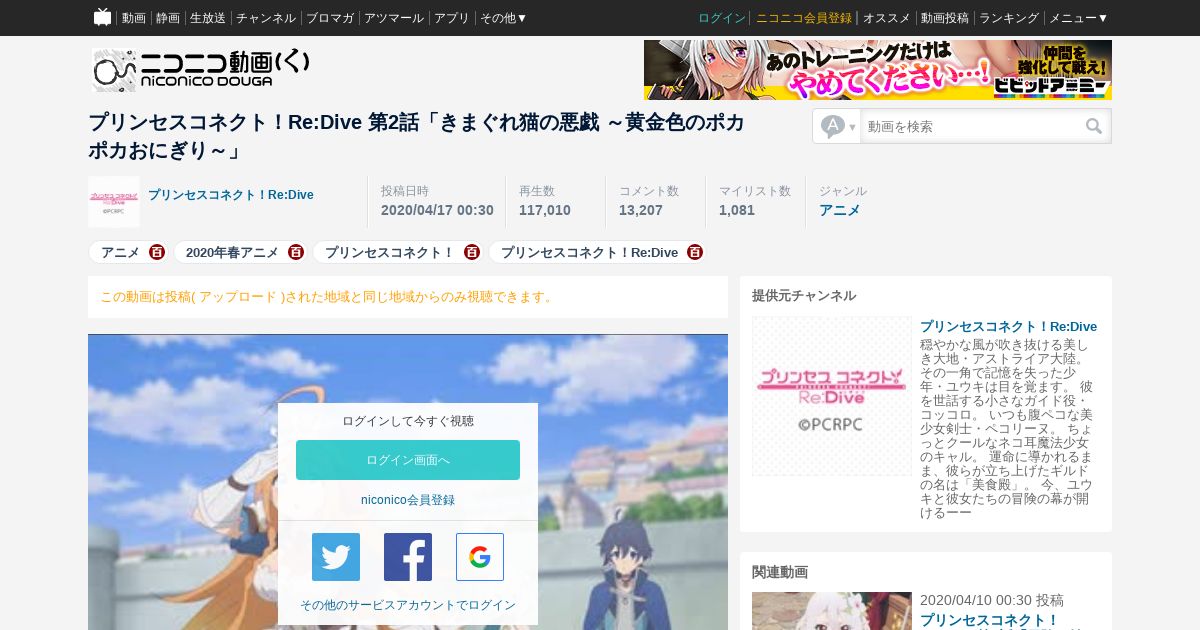Image resolution: width=1200 pixels, height=630 pixels.
Task: Click the ログイン link in top bar
Action: (722, 18)
